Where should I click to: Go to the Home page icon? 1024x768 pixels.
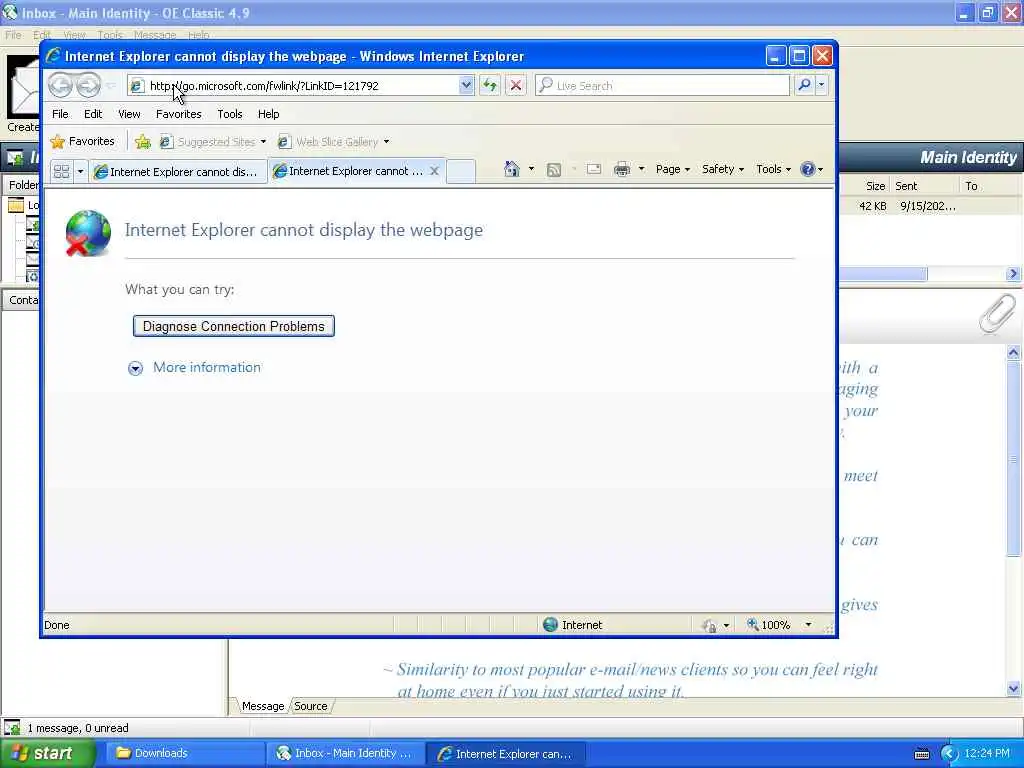[x=511, y=169]
